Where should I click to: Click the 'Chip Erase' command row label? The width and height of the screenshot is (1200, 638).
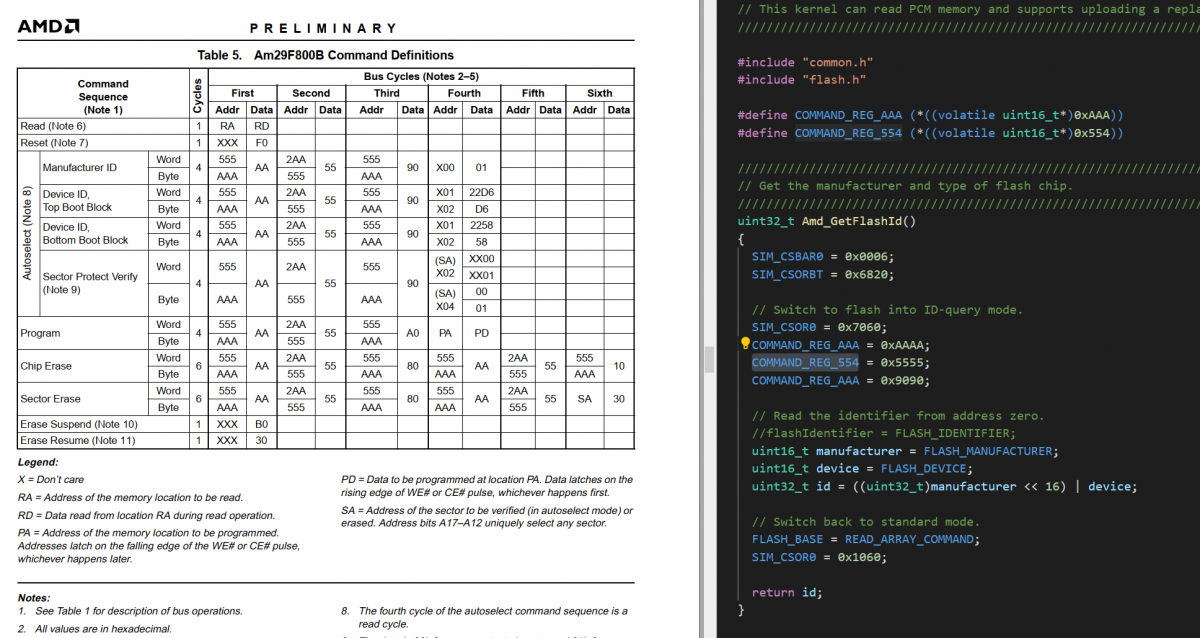pyautogui.click(x=45, y=366)
